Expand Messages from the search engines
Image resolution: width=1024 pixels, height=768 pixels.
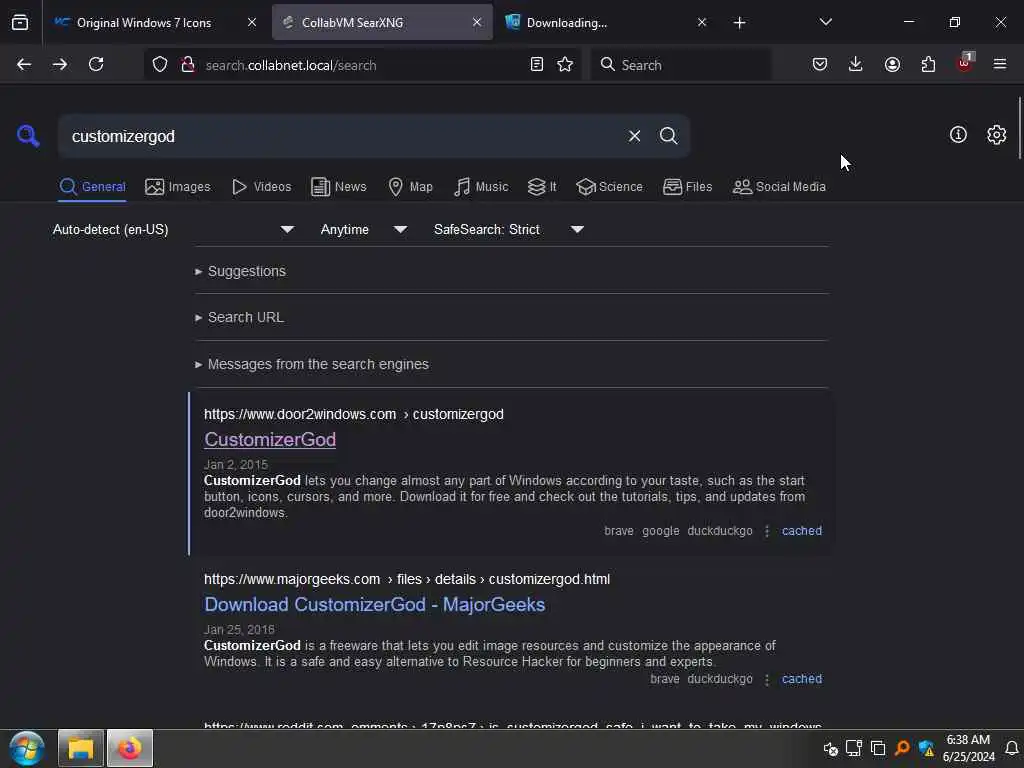pos(312,364)
